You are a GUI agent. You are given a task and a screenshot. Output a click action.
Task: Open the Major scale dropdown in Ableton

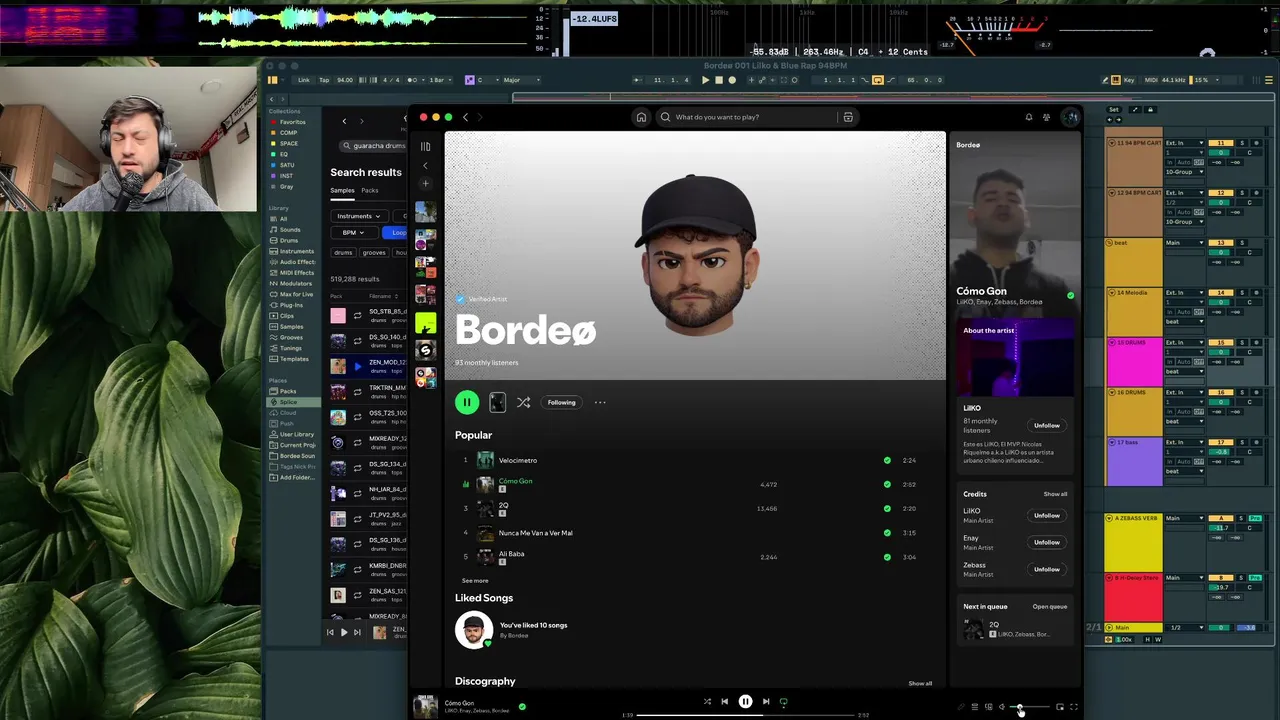522,80
